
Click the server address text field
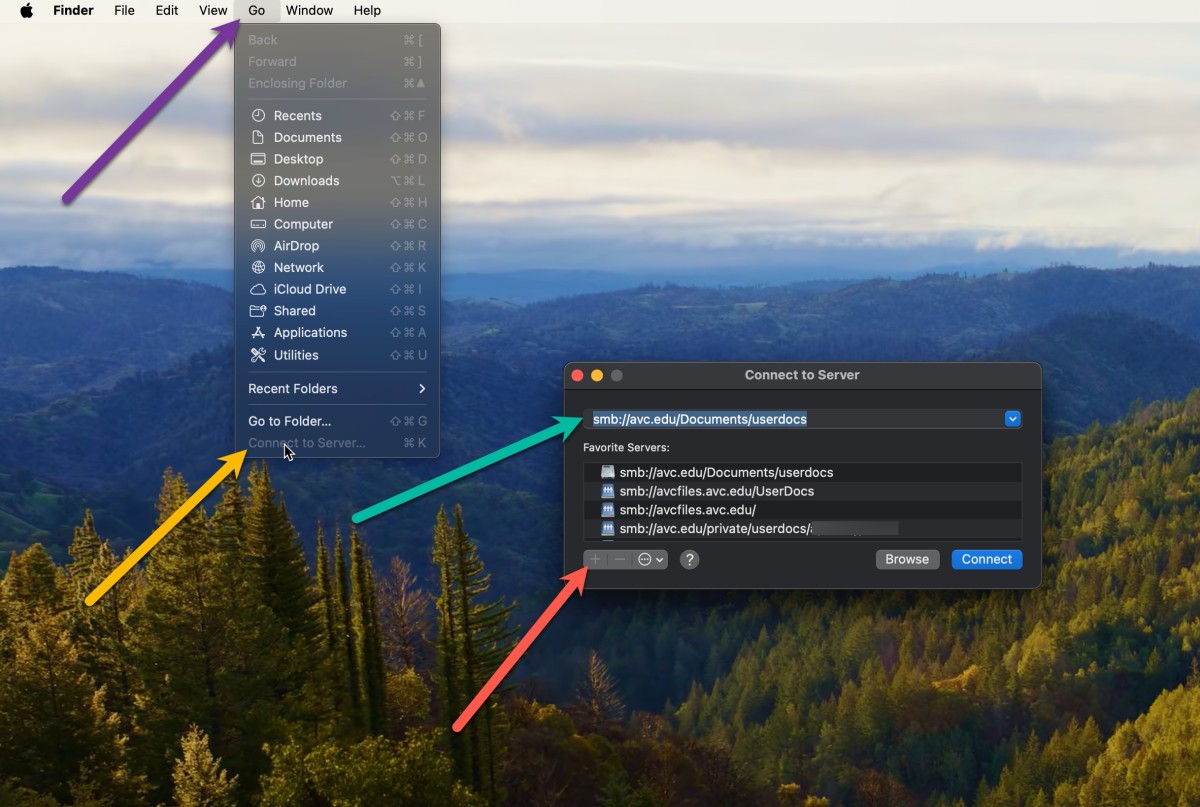[790, 419]
